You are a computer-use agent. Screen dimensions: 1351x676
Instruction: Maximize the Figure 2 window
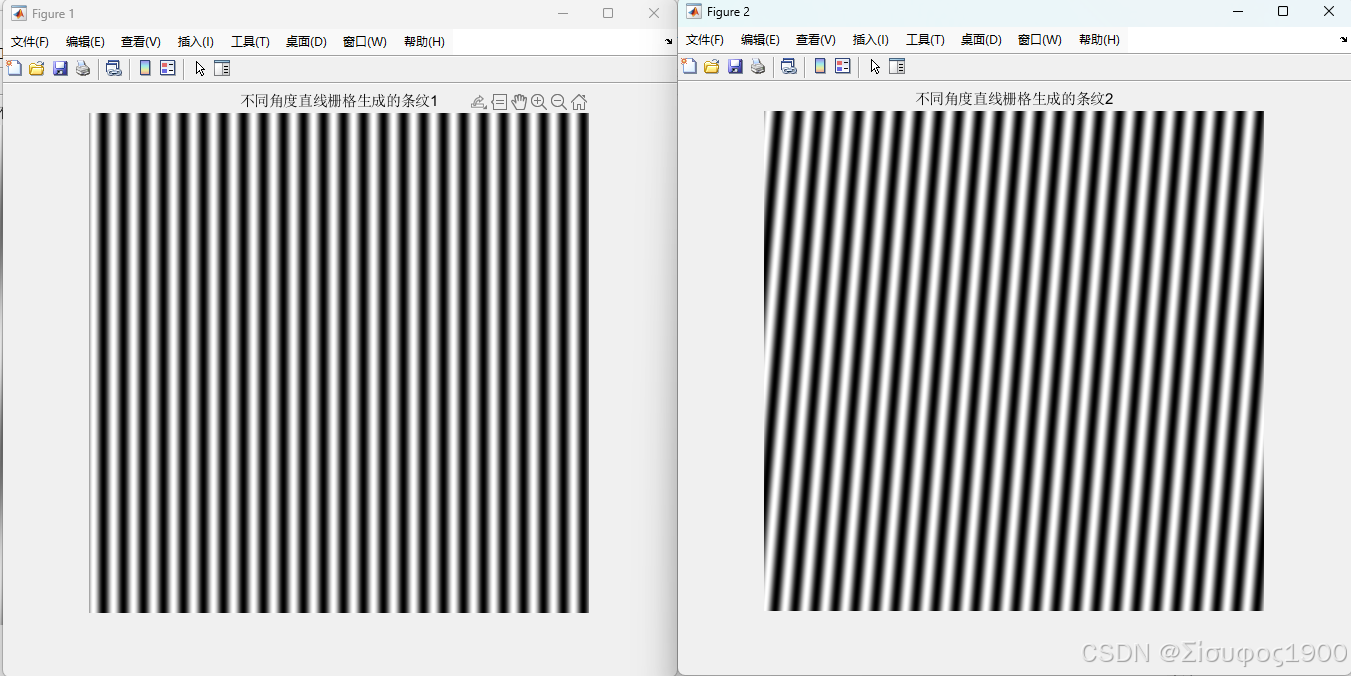click(x=1283, y=11)
